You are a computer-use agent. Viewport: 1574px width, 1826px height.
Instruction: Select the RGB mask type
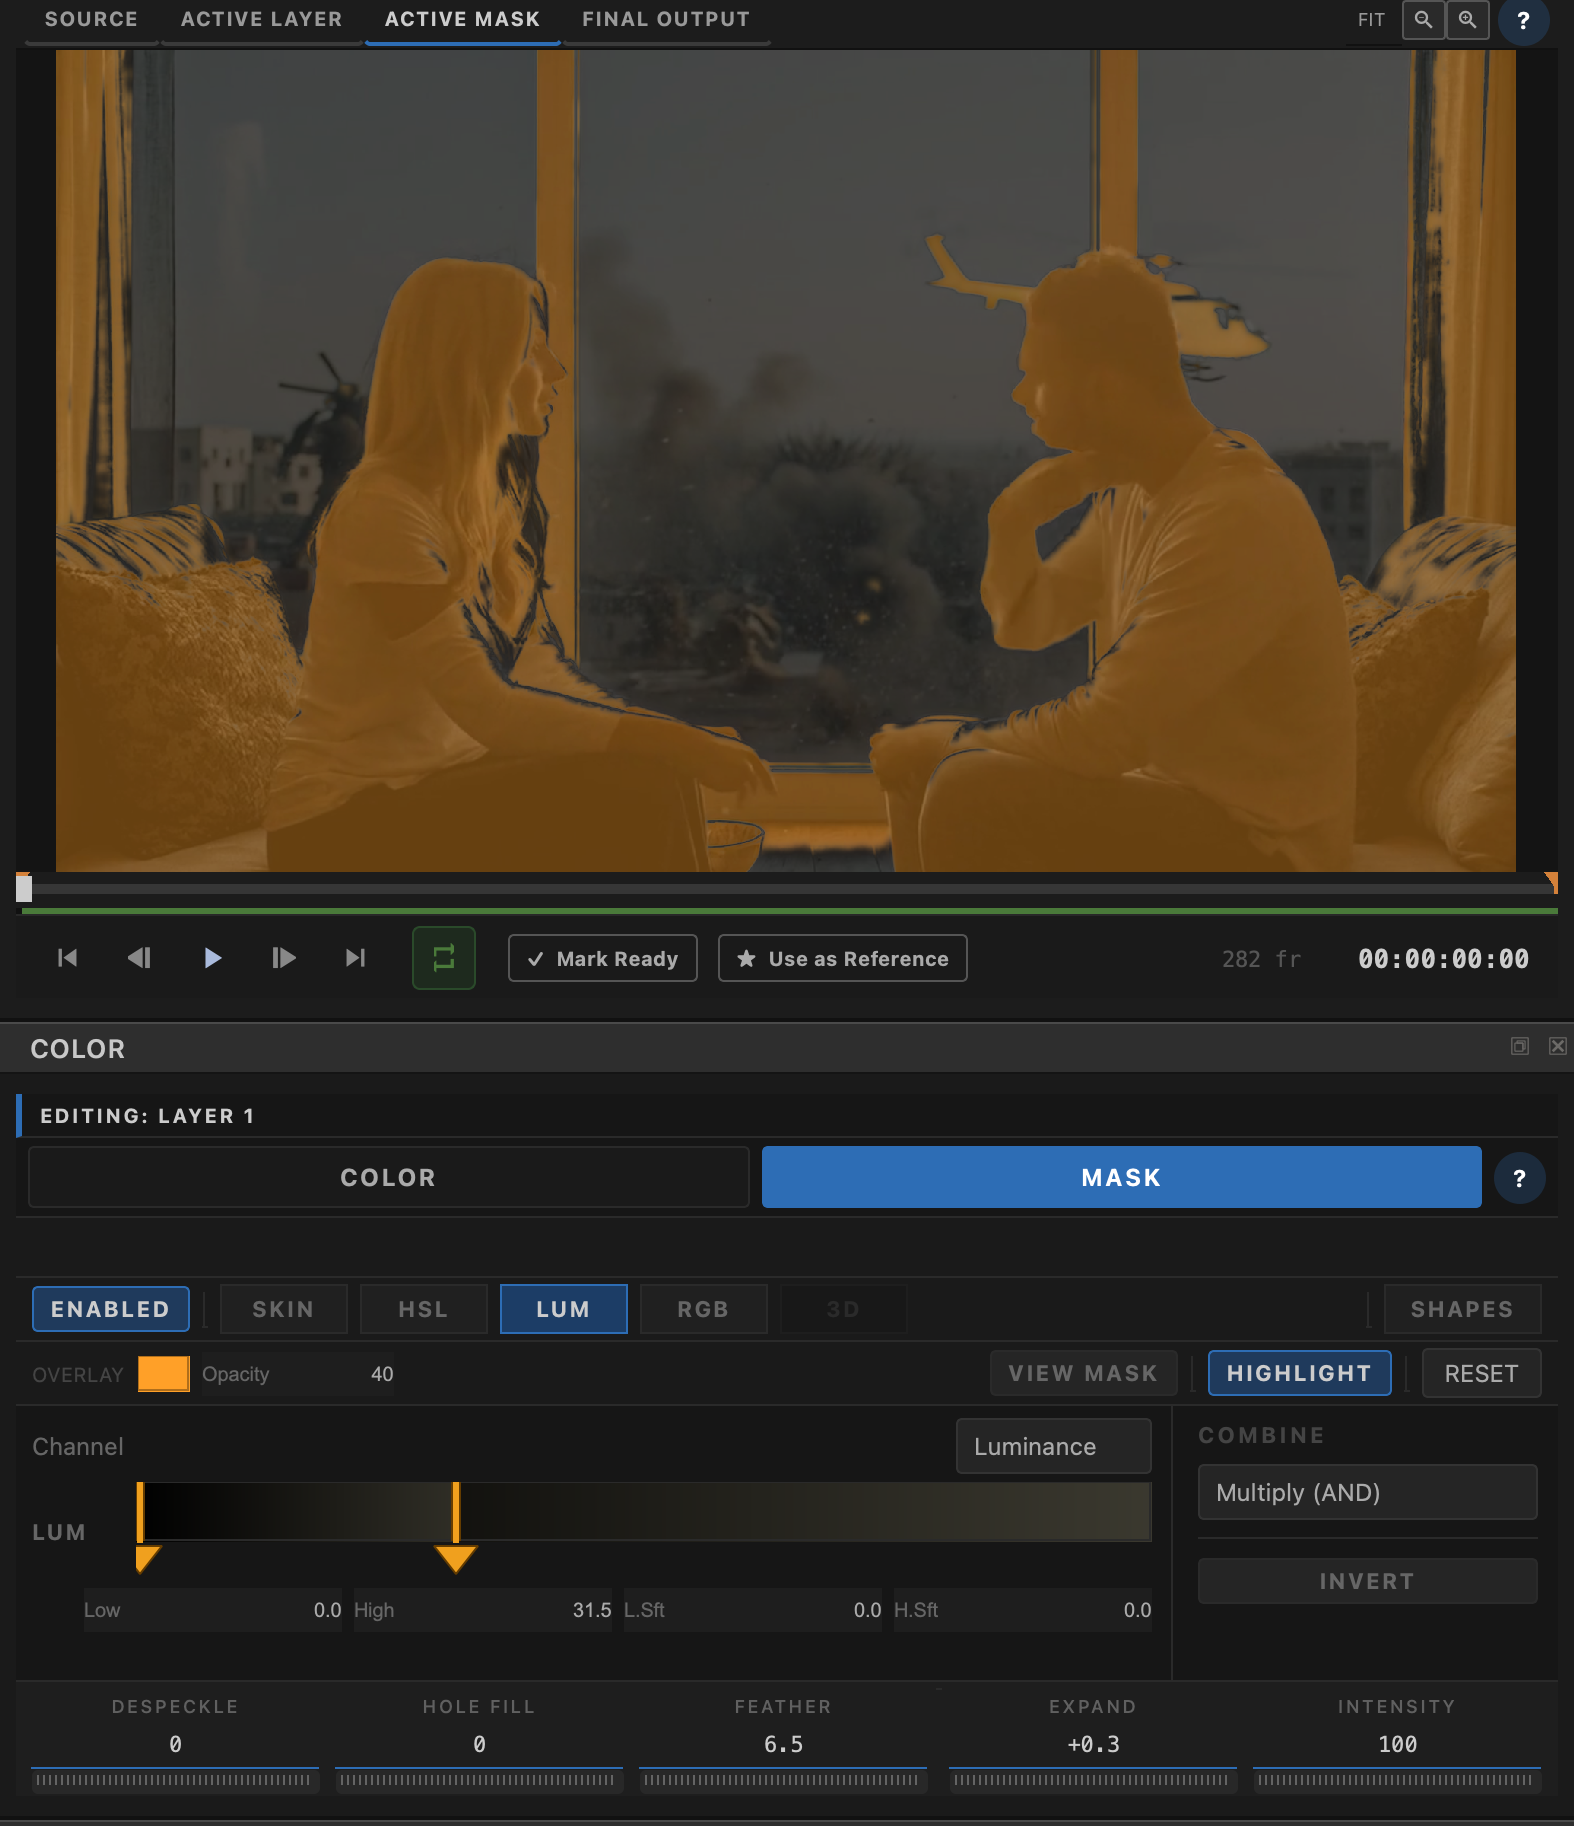tap(704, 1309)
